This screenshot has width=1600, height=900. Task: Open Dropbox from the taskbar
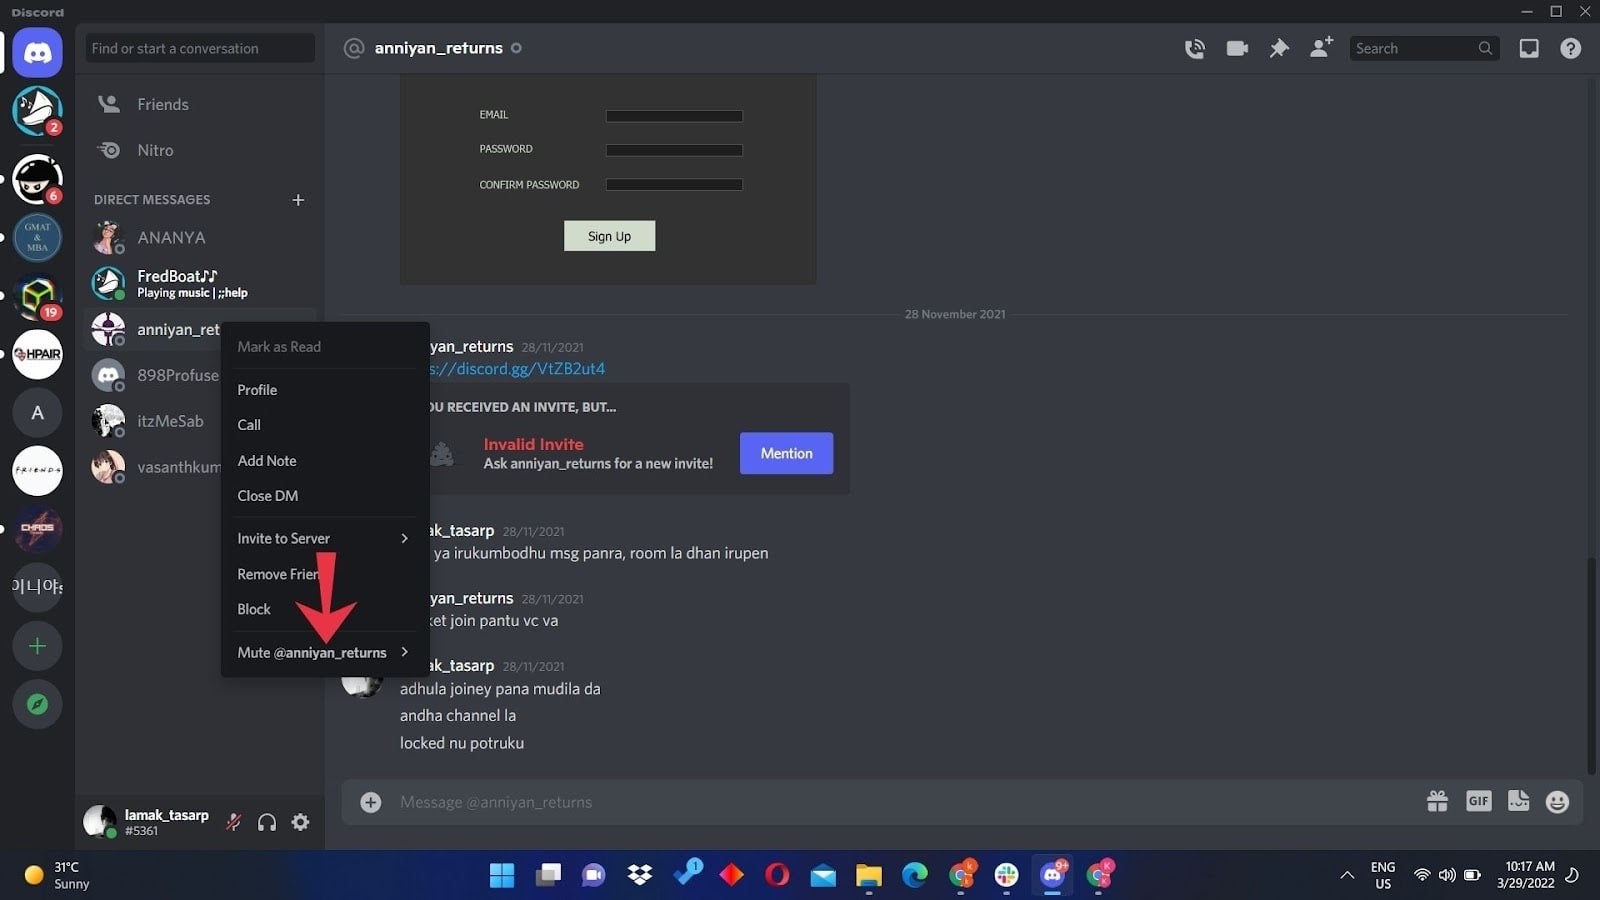click(640, 875)
